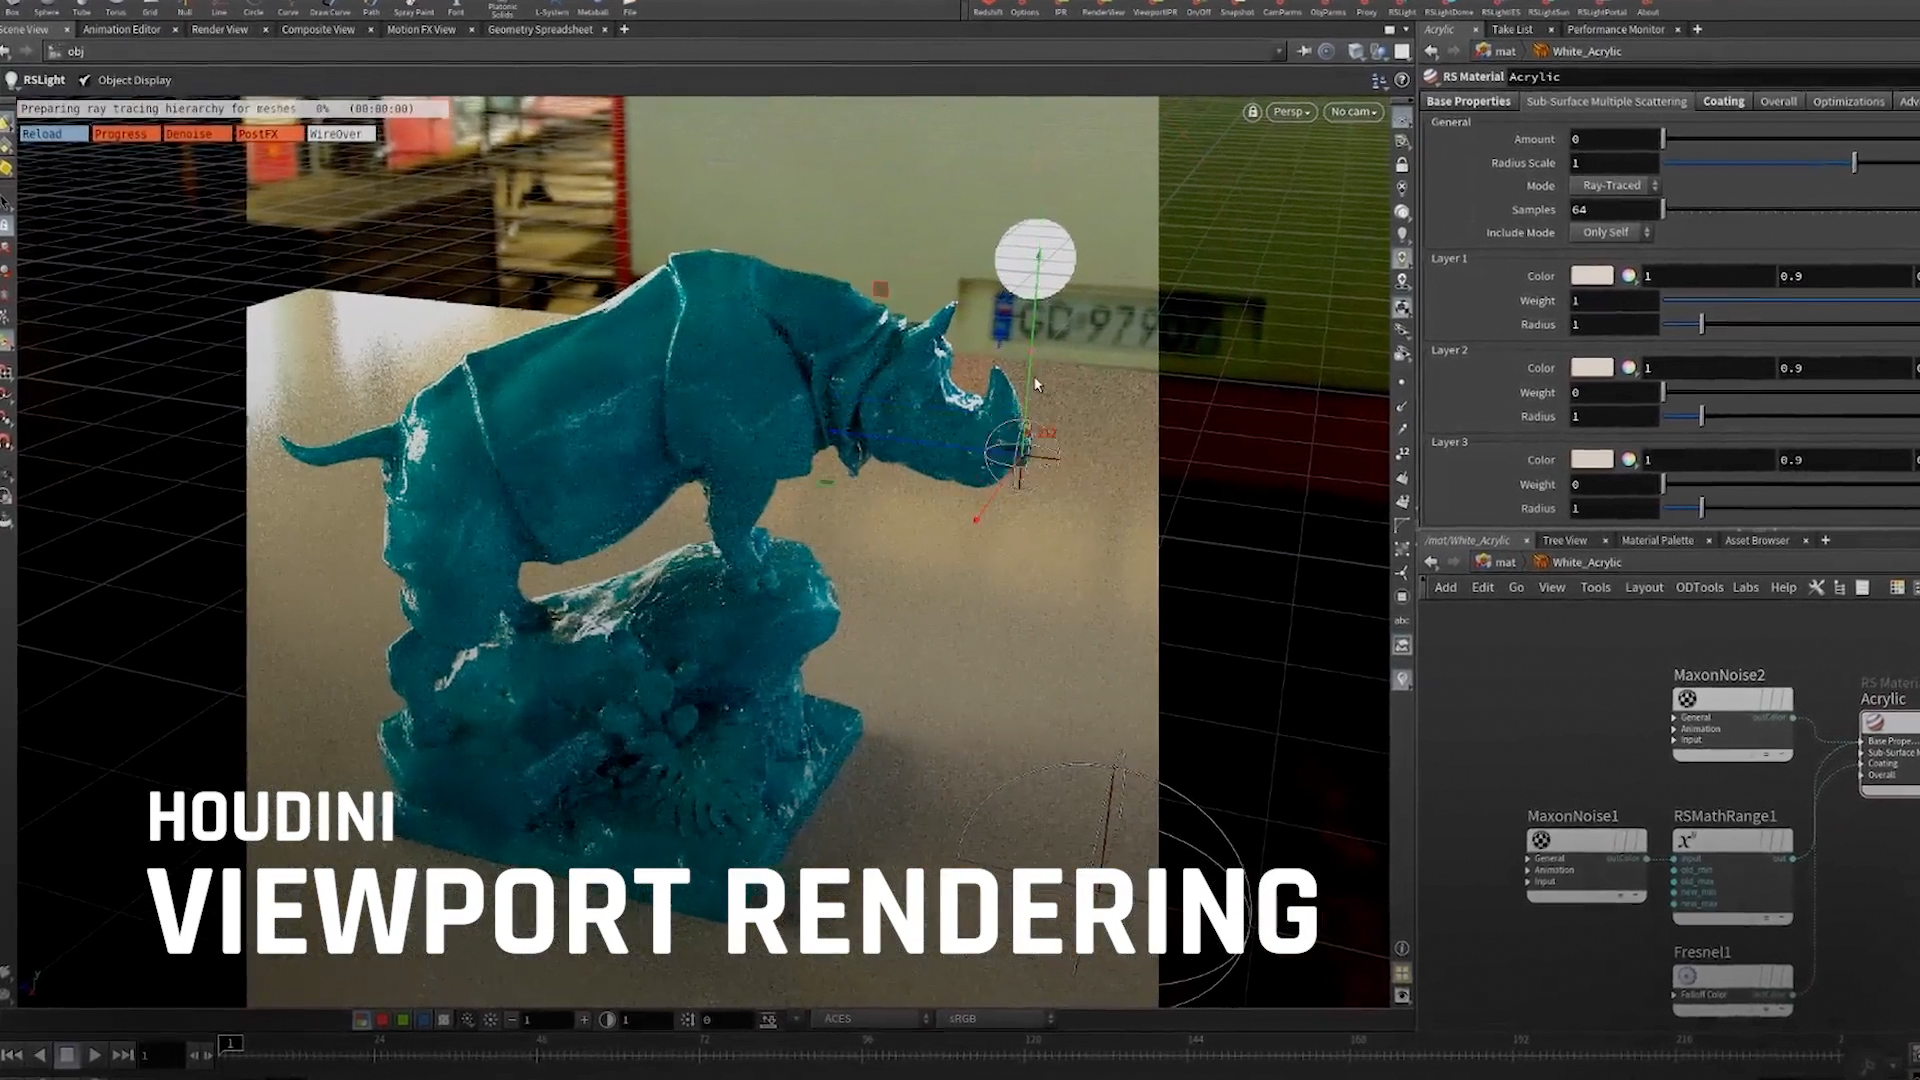This screenshot has width=1920, height=1080.
Task: Click the Layer 2 color swatch
Action: coord(1591,368)
